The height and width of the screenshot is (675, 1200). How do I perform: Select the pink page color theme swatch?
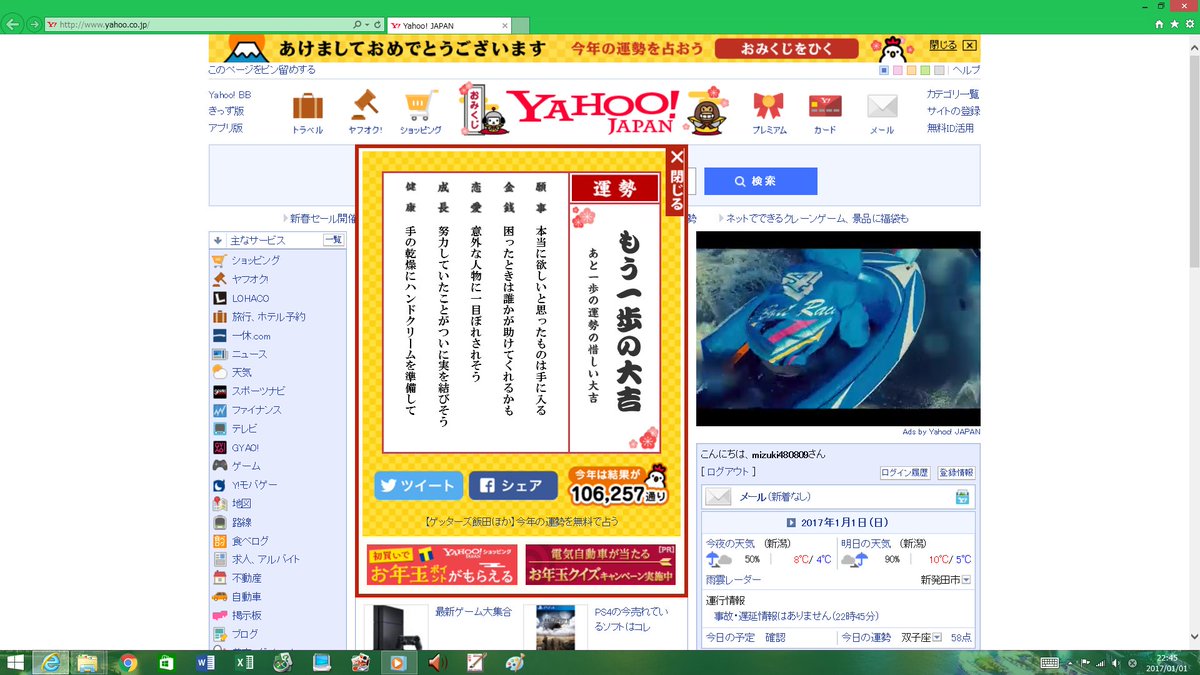coord(898,70)
